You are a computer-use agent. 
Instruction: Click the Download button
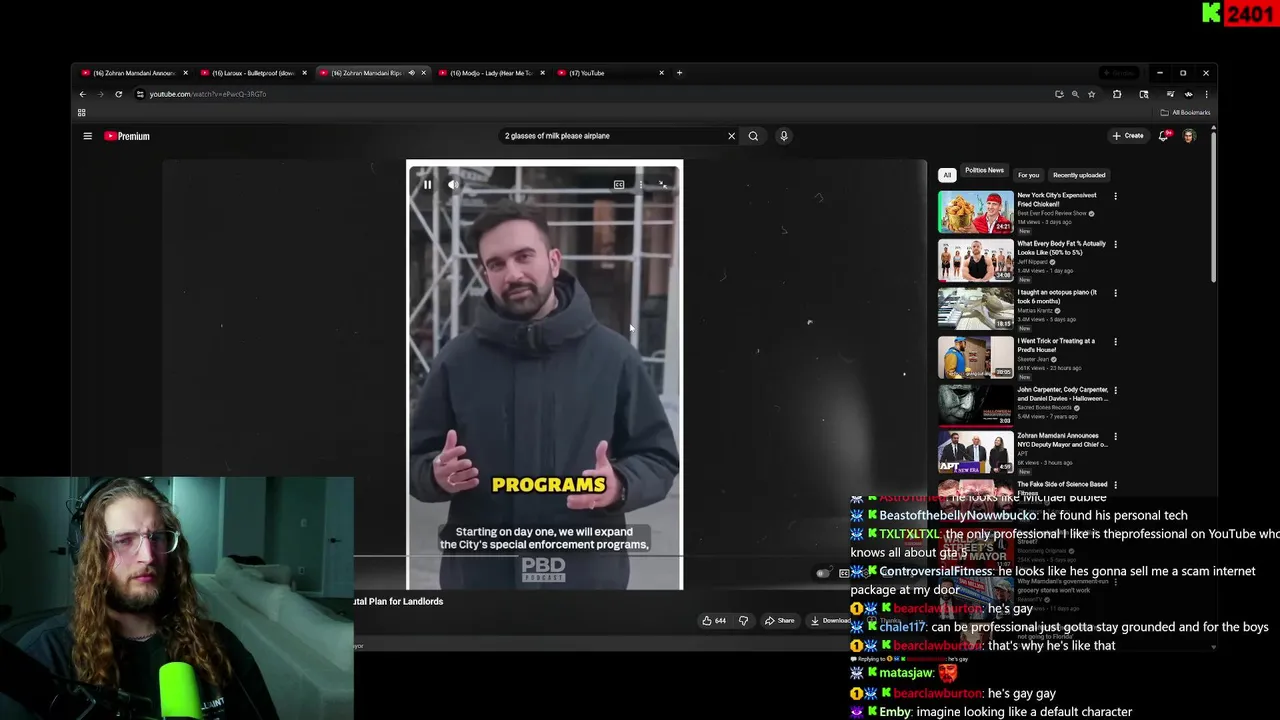coord(830,620)
